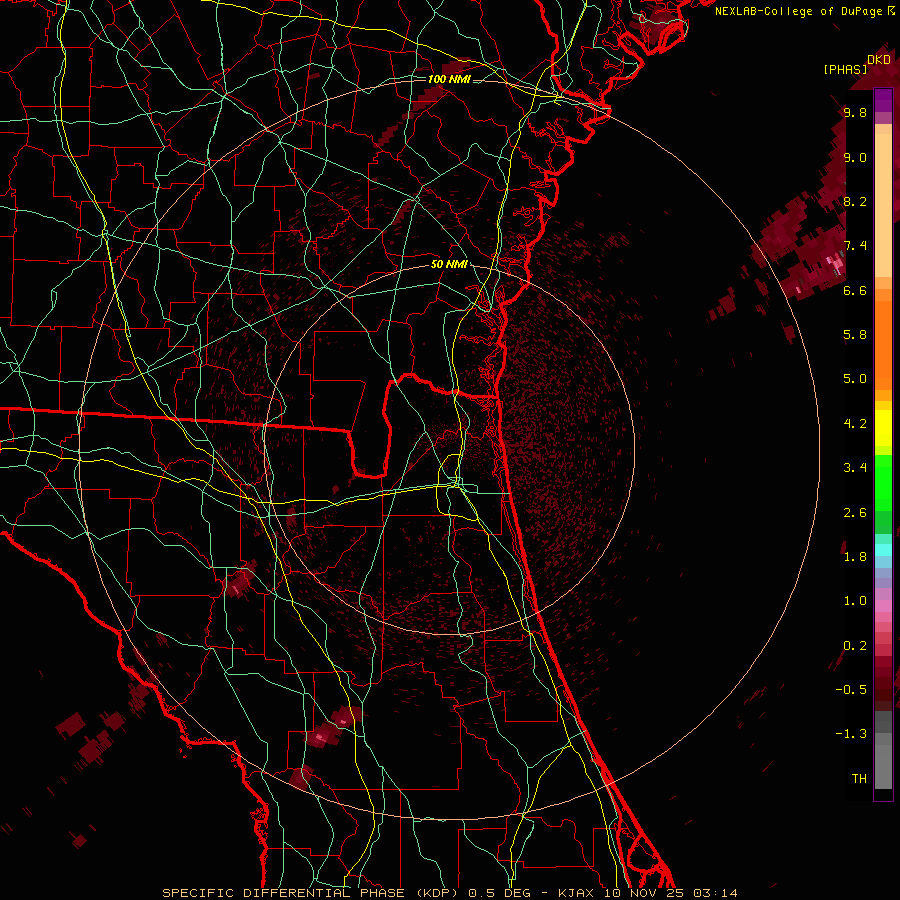Click the 0.5 DEG elevation text

(499, 893)
